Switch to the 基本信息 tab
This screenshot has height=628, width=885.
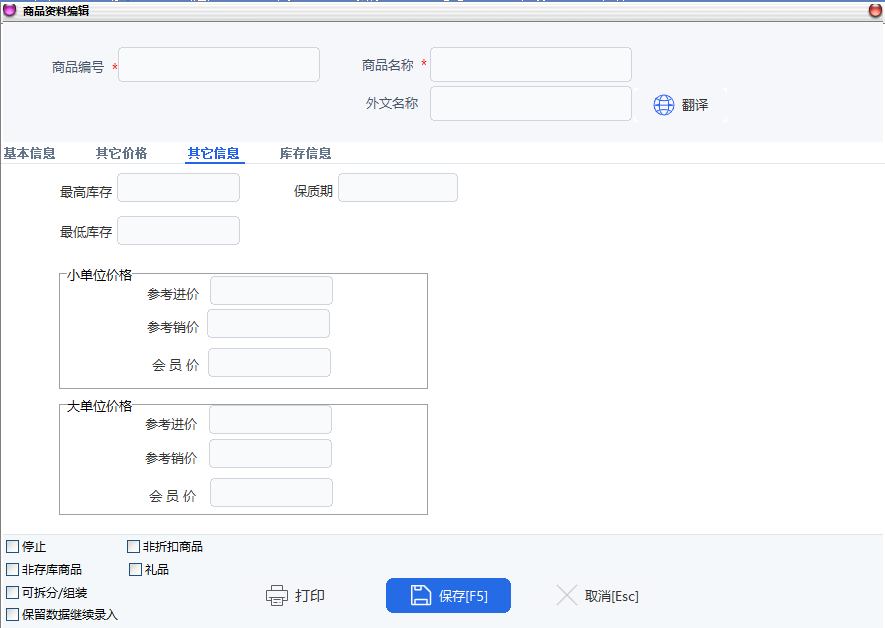[x=29, y=154]
